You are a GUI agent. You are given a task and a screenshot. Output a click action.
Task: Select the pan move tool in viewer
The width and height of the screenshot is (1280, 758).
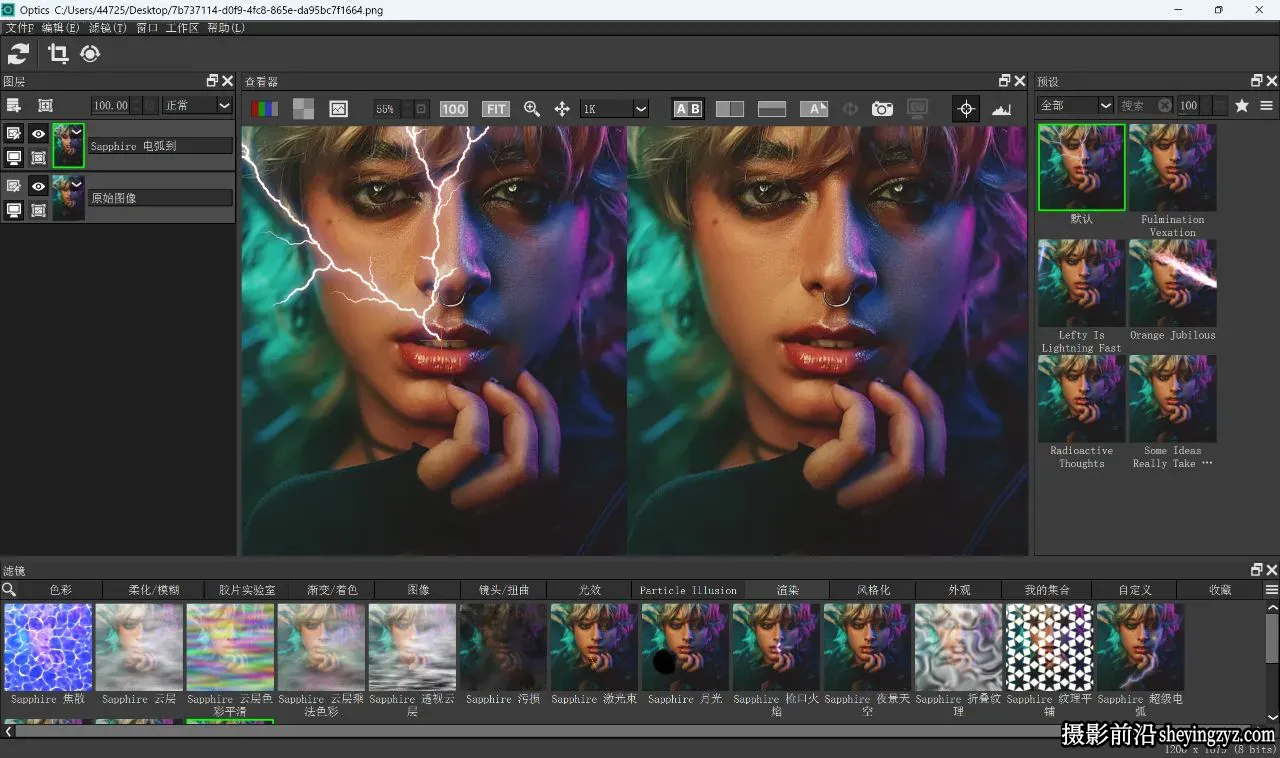[562, 109]
